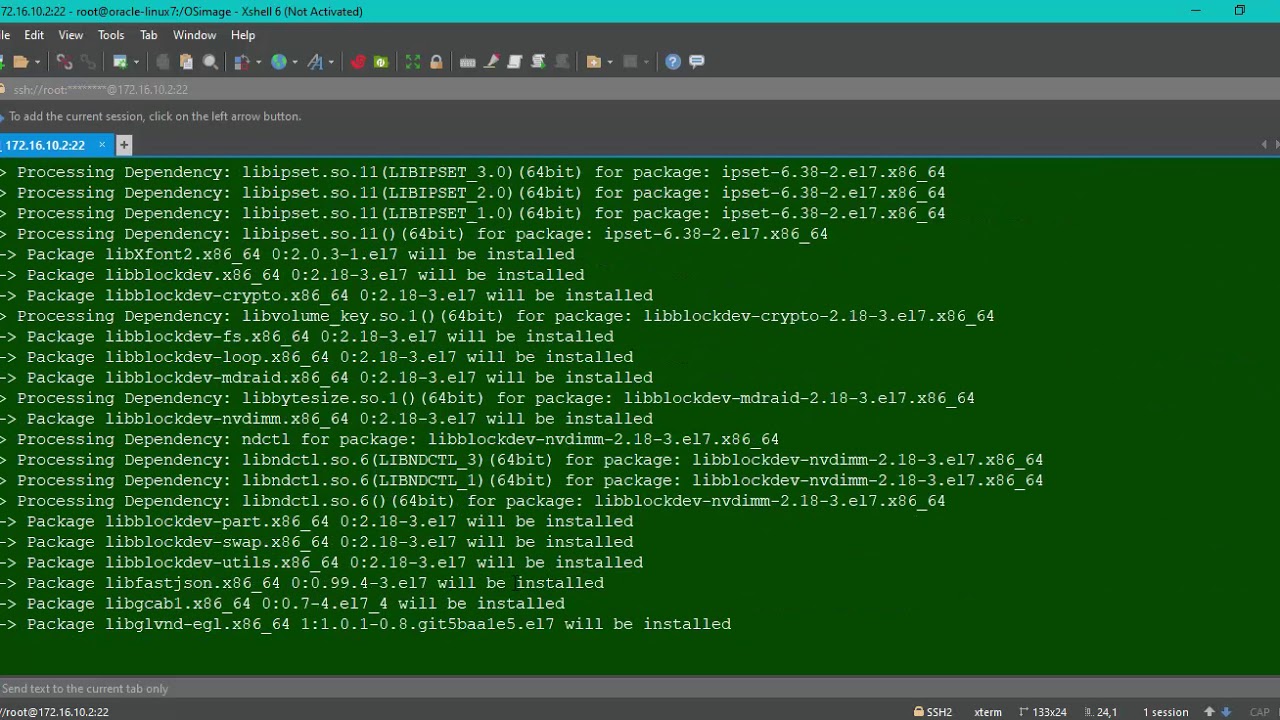Click the Lock Screen padlock icon
The height and width of the screenshot is (720, 1280).
tap(436, 62)
